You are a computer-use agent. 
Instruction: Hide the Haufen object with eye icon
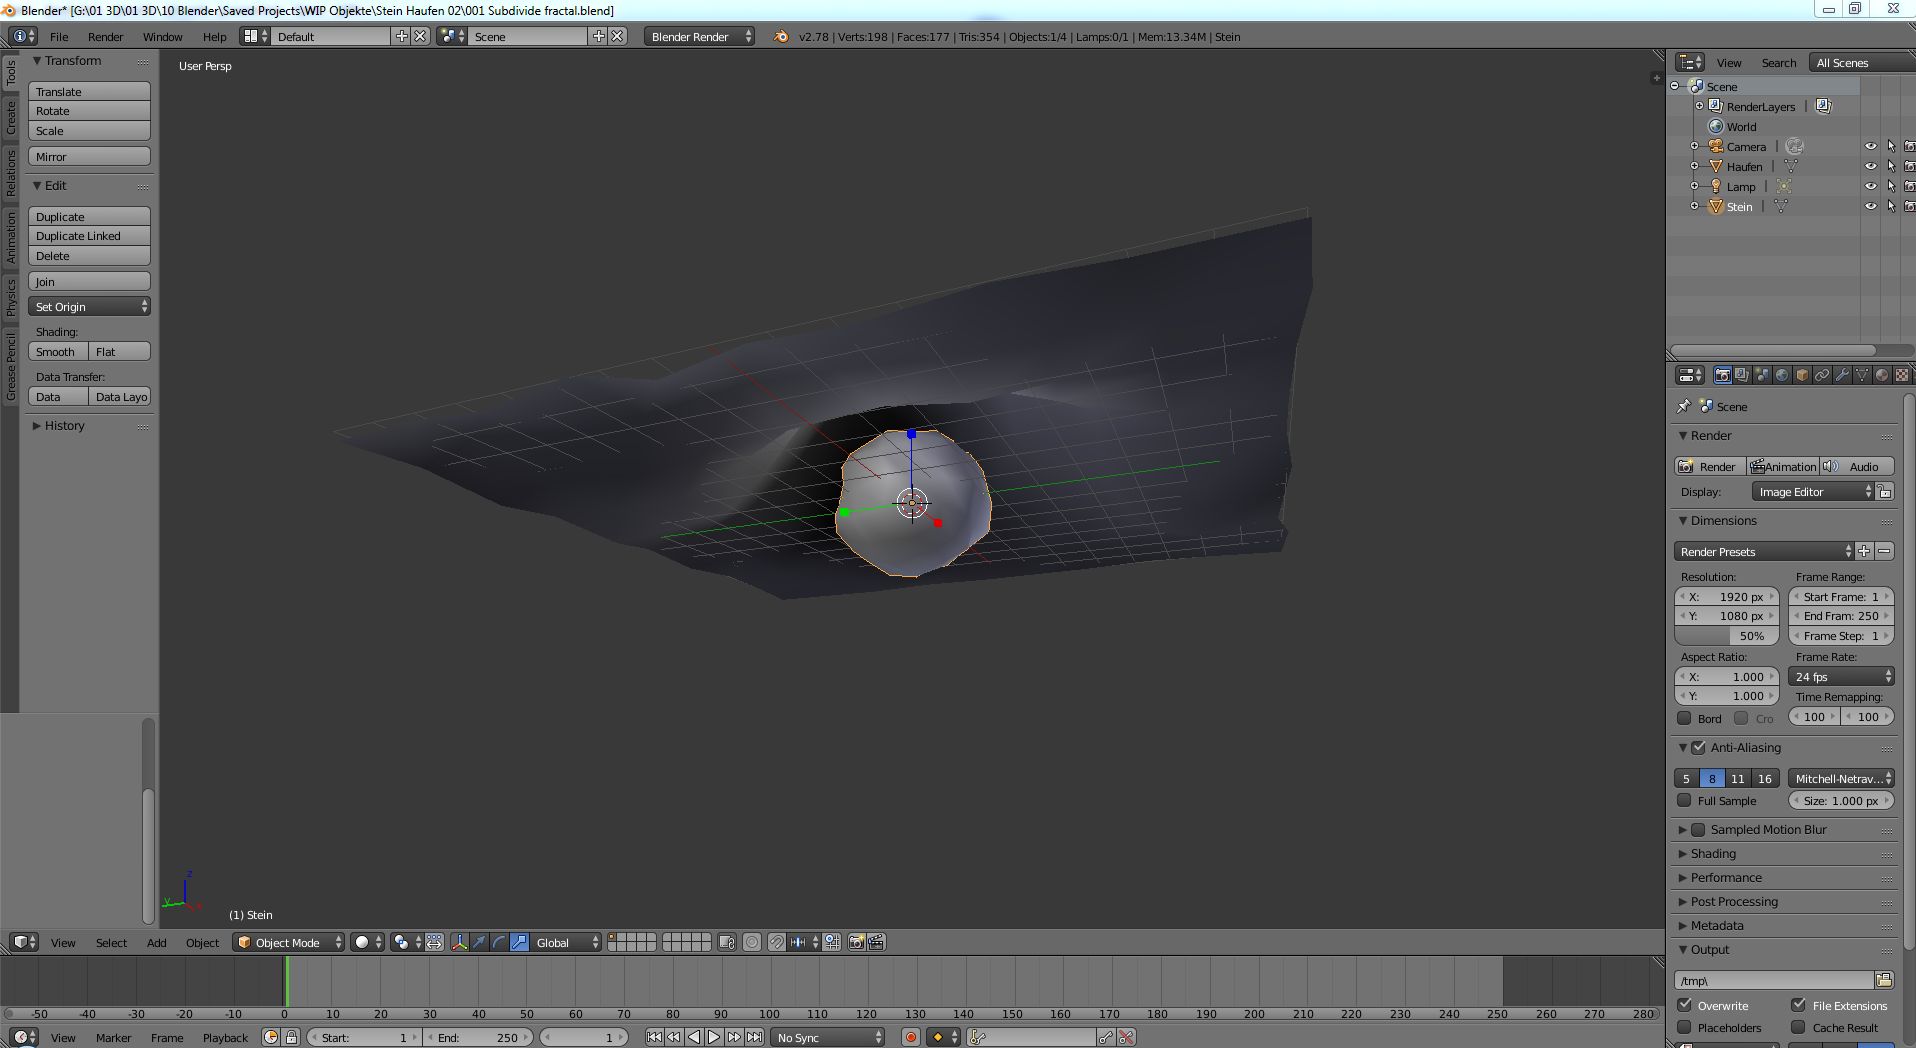(x=1870, y=167)
